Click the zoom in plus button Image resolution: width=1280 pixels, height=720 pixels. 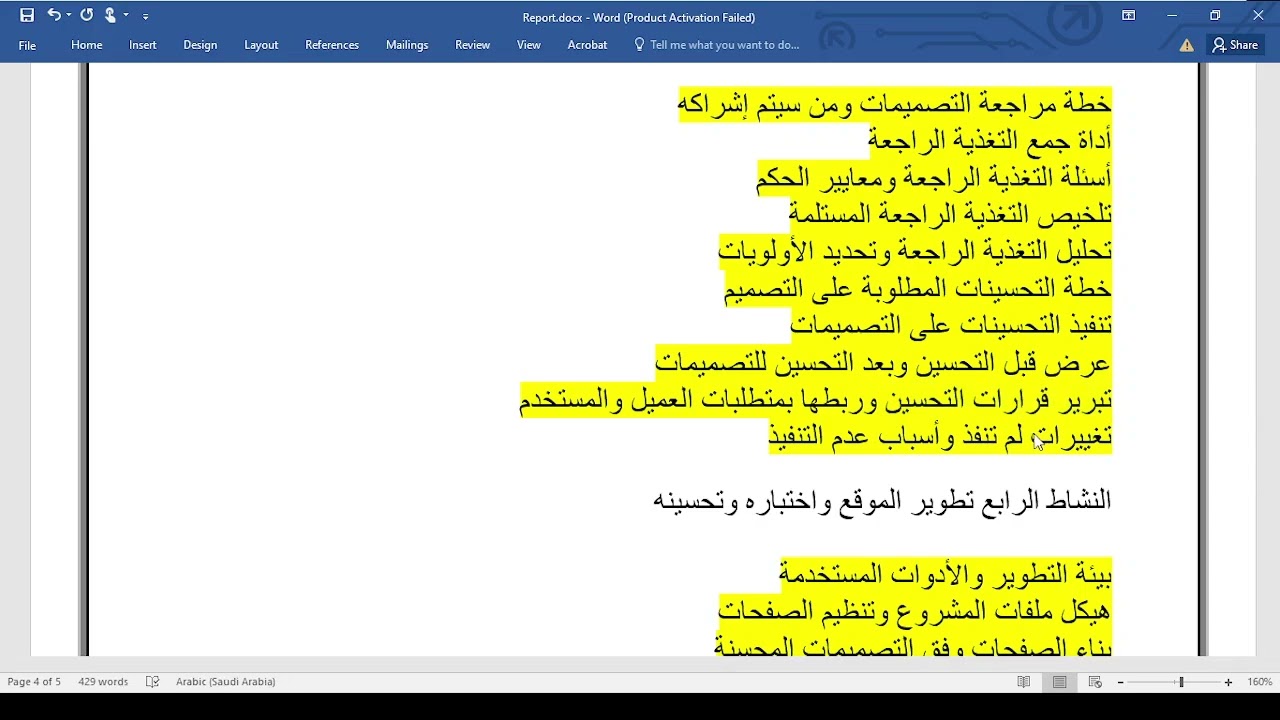[1228, 682]
